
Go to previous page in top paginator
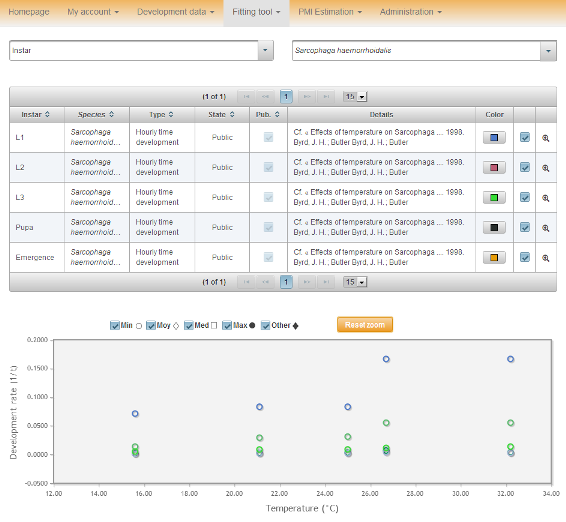click(x=265, y=96)
